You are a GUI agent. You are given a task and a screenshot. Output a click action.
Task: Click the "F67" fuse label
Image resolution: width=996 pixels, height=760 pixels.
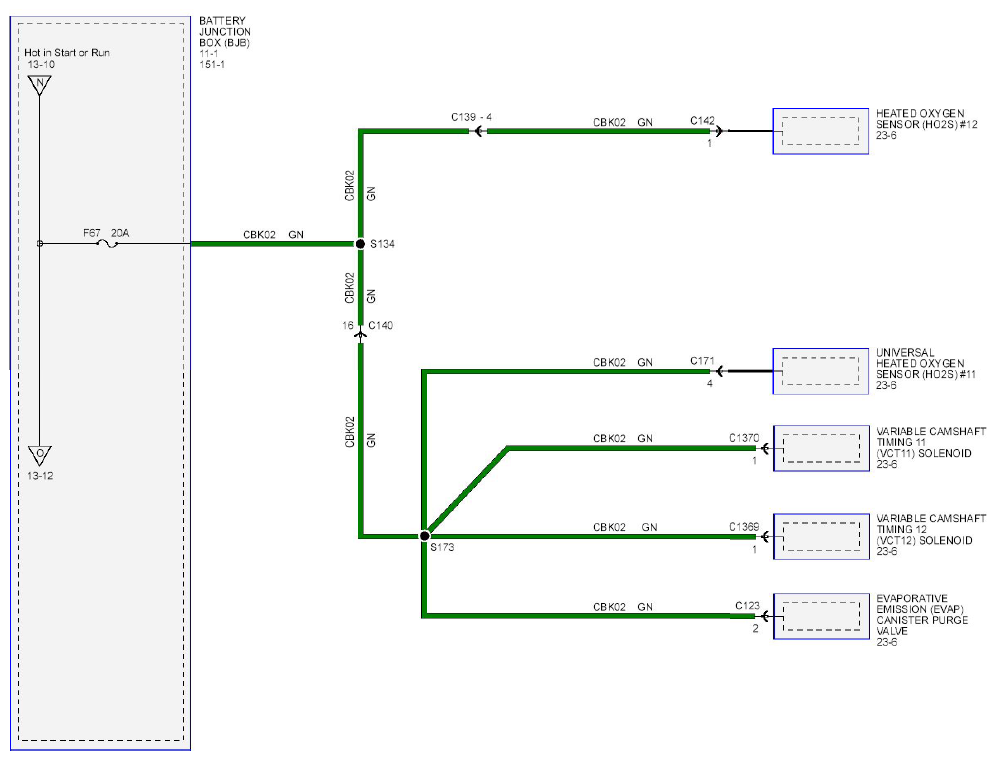(91, 233)
